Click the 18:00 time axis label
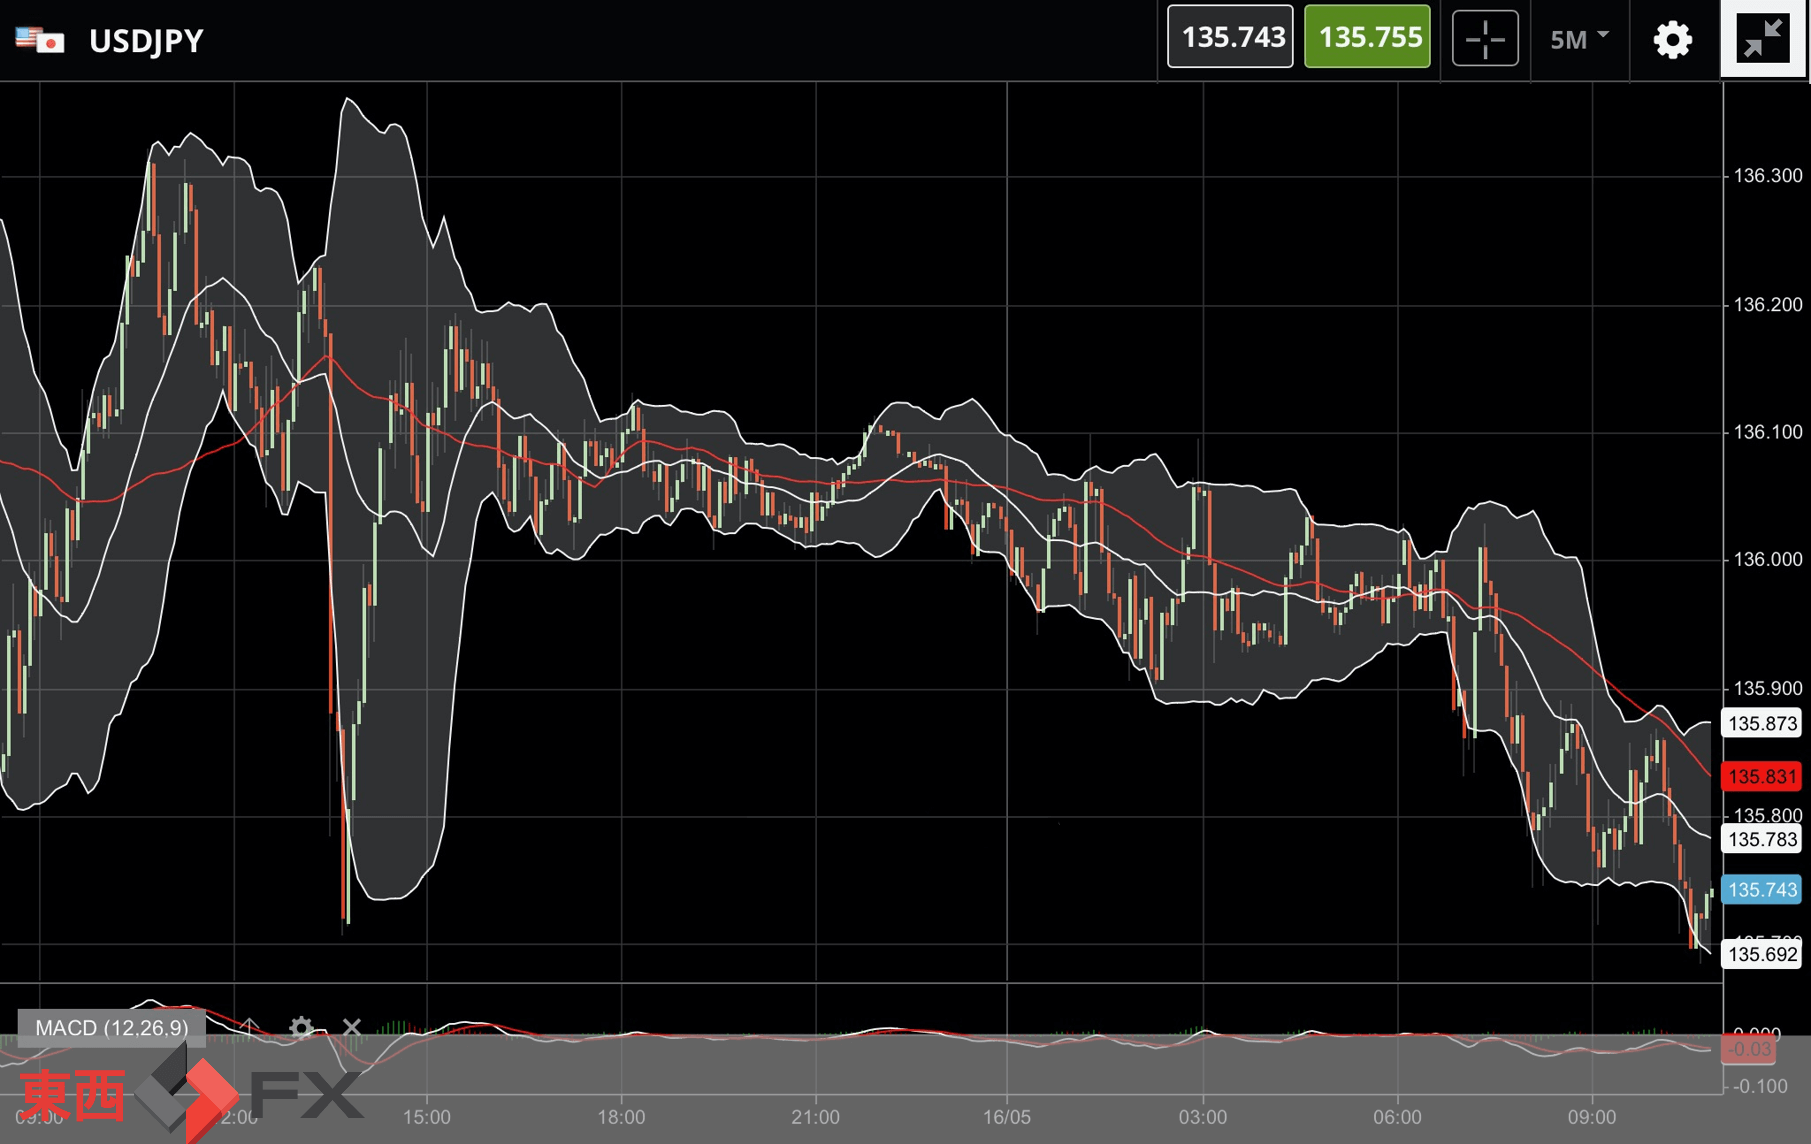1811x1144 pixels. point(621,1117)
